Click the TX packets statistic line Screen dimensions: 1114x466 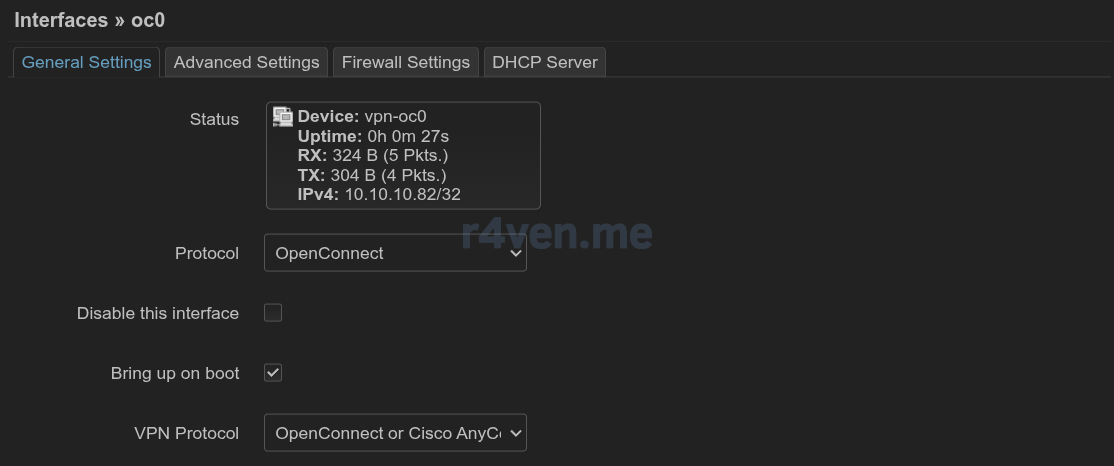[372, 175]
